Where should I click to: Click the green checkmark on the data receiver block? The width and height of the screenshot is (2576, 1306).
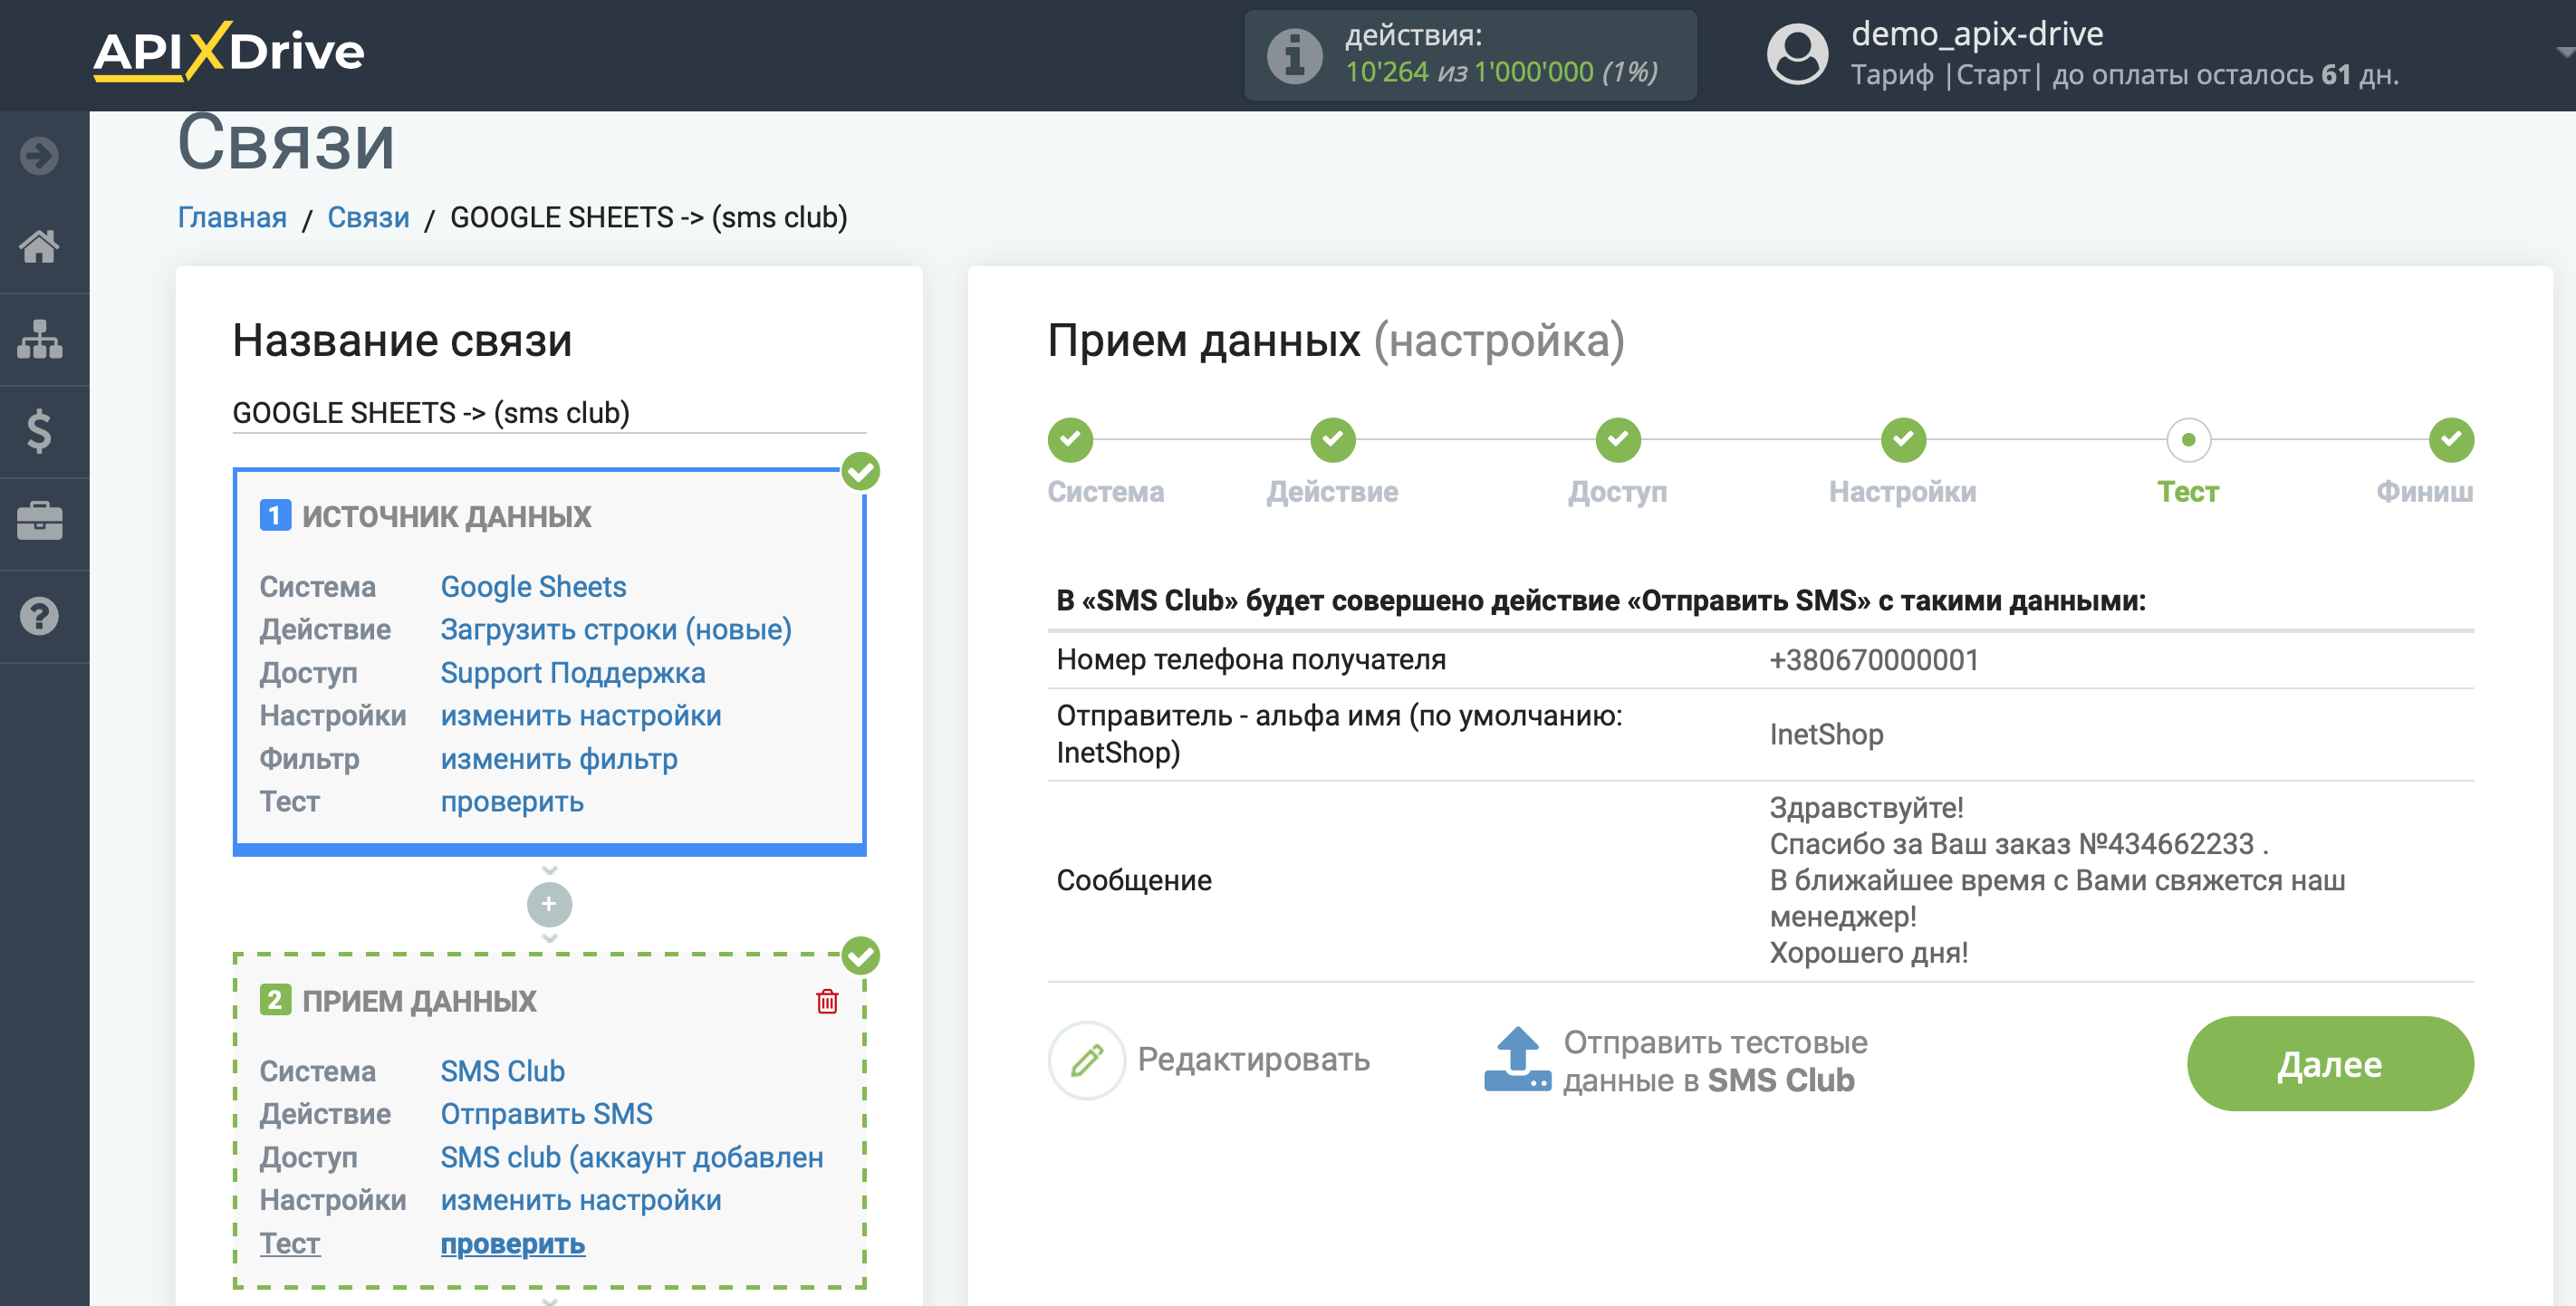click(861, 956)
